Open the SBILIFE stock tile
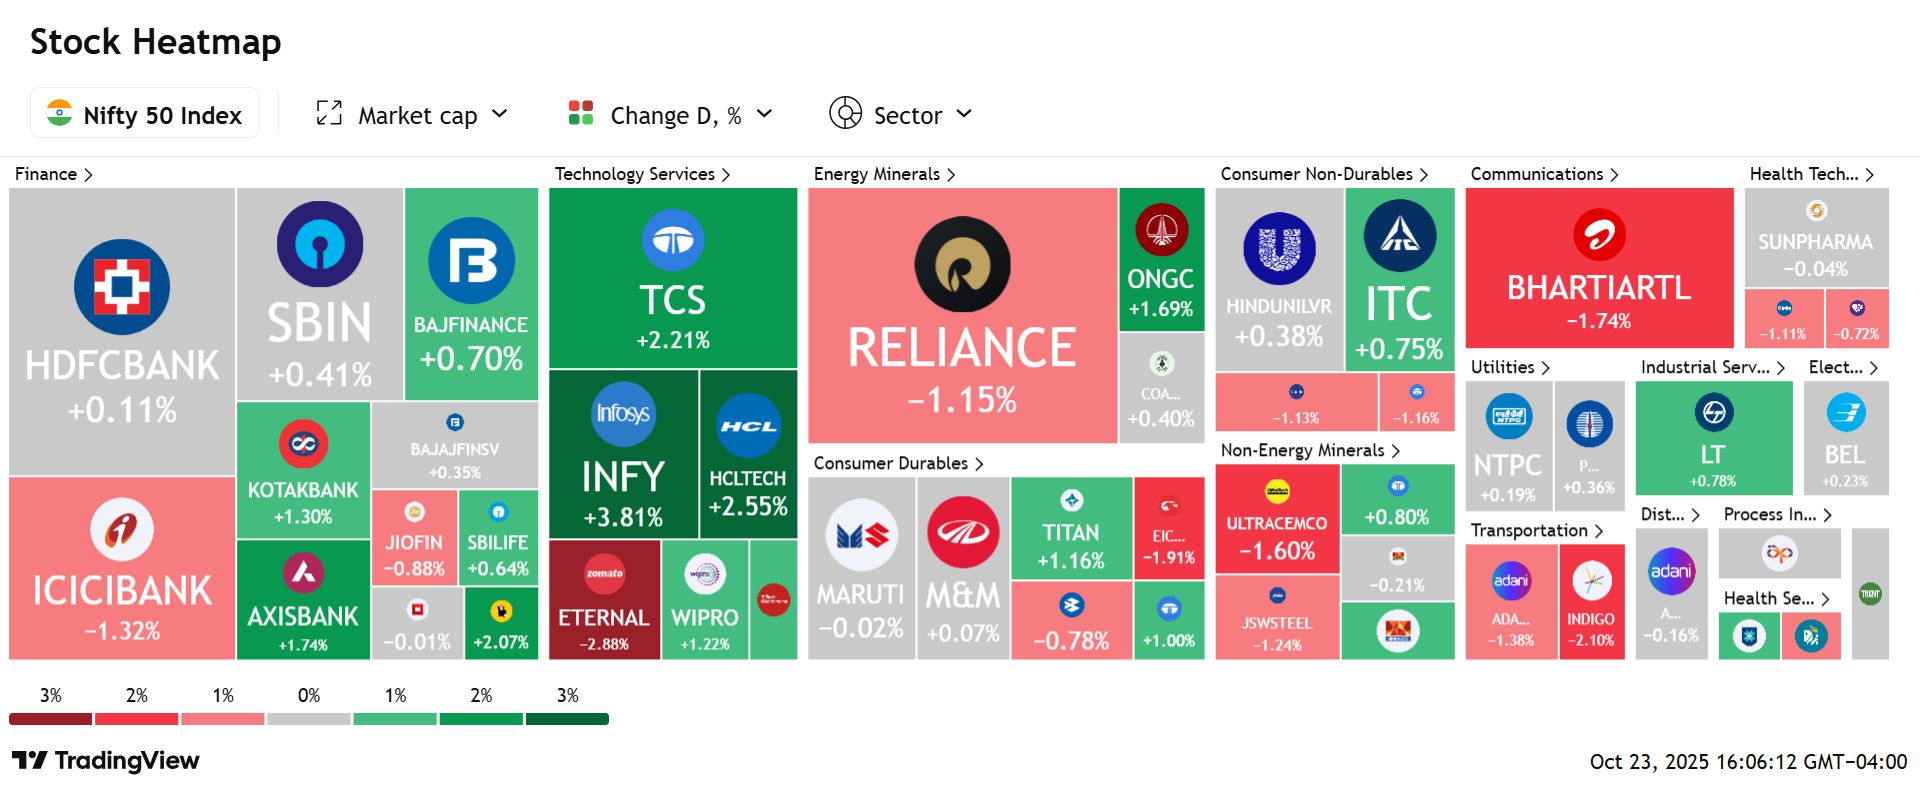This screenshot has width=1920, height=792. (498, 539)
